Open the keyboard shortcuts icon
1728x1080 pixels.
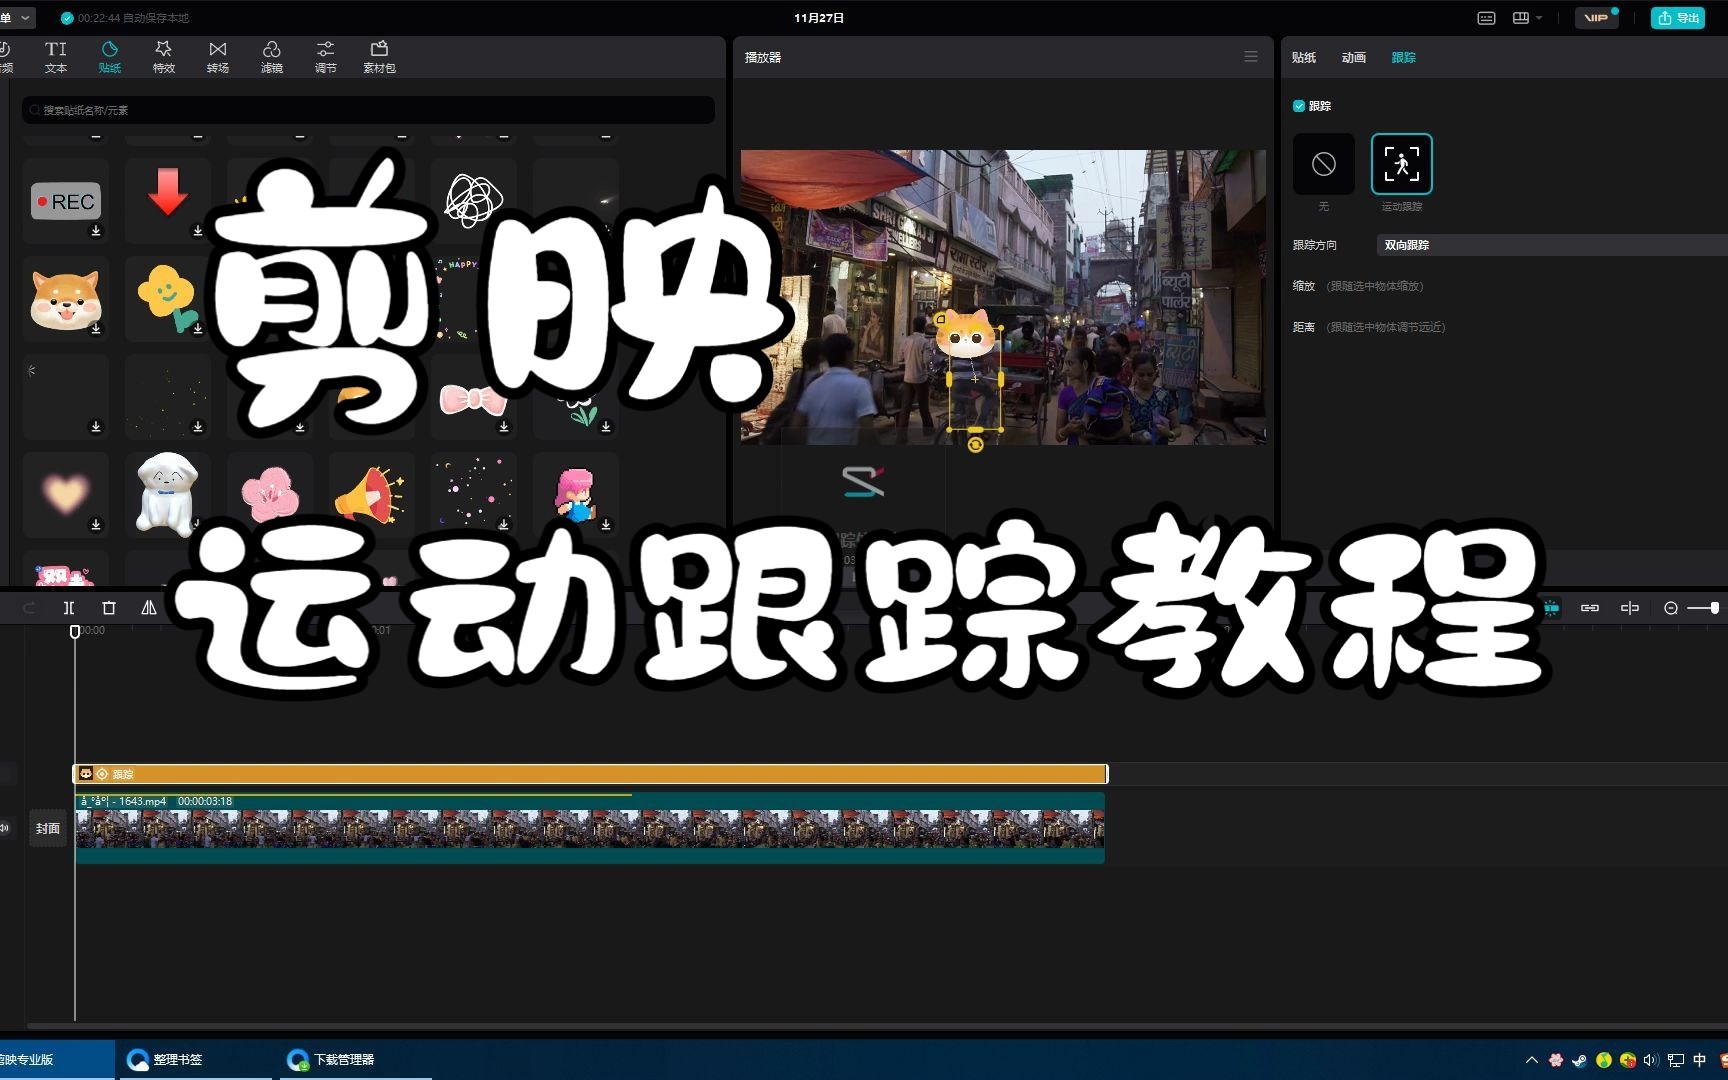pyautogui.click(x=1487, y=18)
